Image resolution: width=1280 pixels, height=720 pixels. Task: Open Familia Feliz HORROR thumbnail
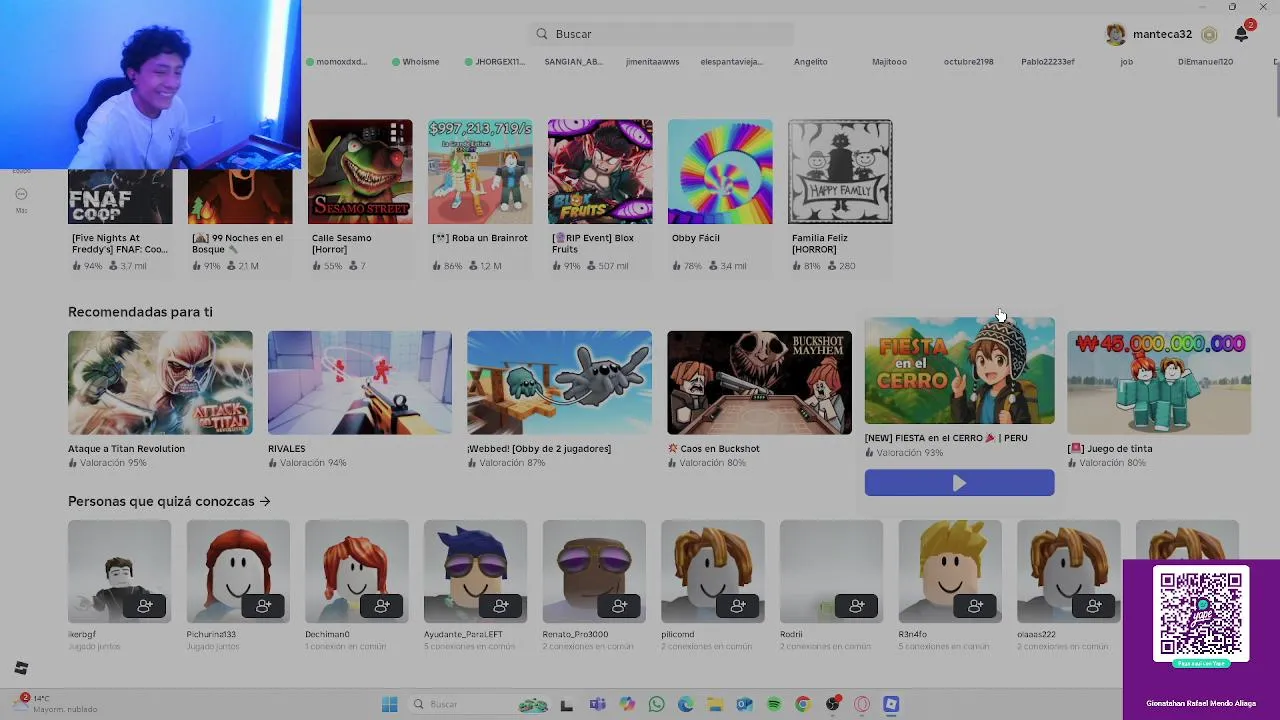tap(840, 172)
